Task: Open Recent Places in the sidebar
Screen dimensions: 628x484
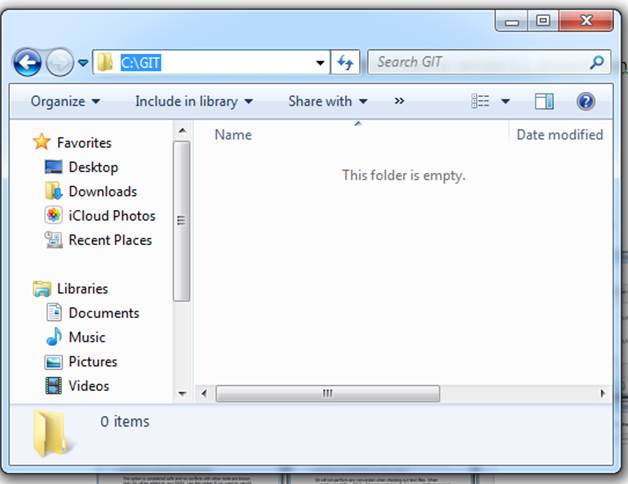Action: (x=110, y=240)
